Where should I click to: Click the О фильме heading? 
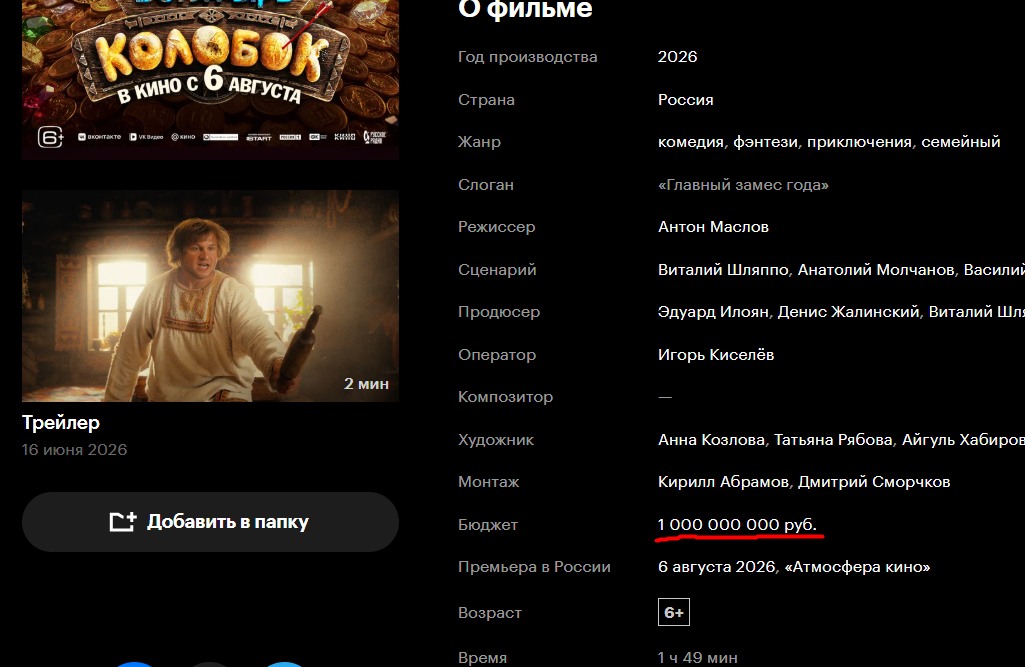coord(525,9)
